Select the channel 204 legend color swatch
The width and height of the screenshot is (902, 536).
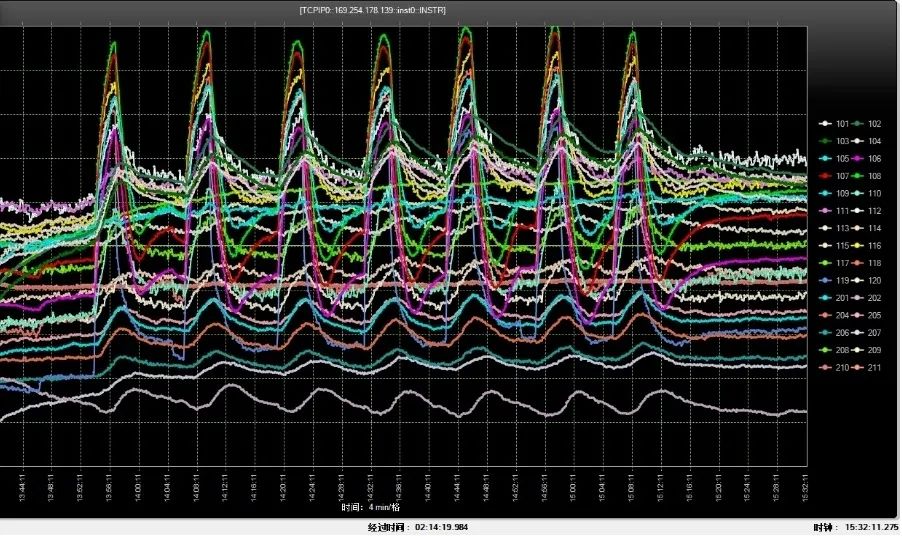pos(825,316)
